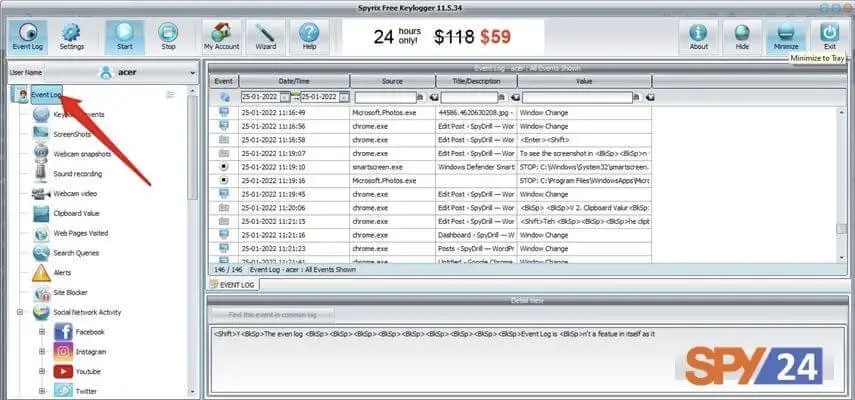Clear the Source filter with its eraser icon
This screenshot has height=400, width=855.
[435, 97]
